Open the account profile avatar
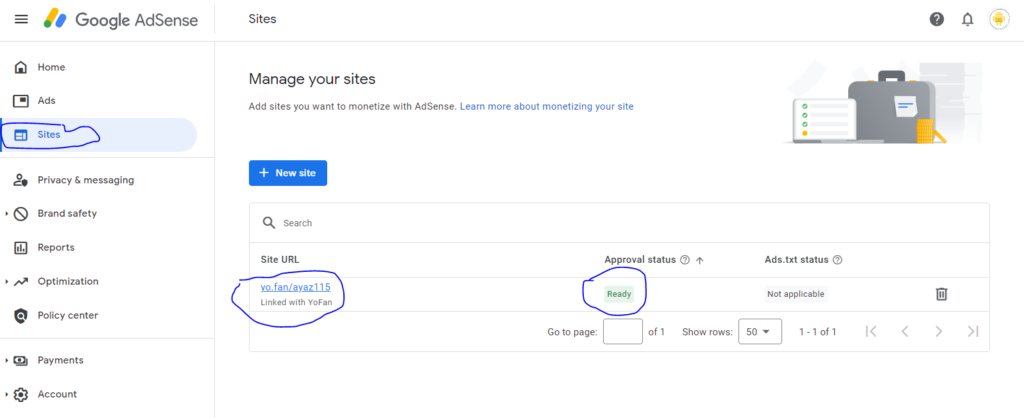This screenshot has width=1024, height=418. (999, 20)
